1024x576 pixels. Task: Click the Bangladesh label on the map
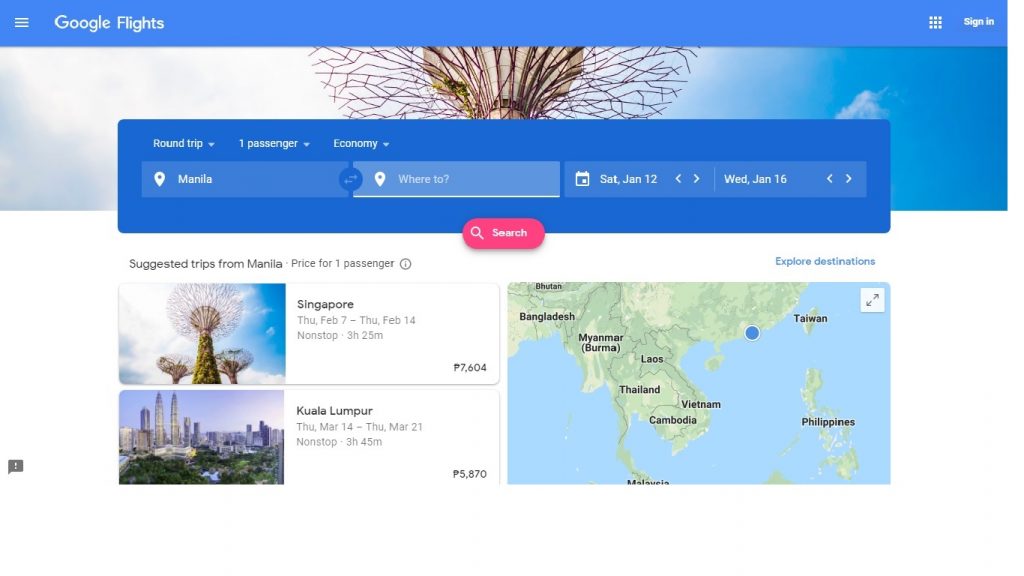(547, 317)
